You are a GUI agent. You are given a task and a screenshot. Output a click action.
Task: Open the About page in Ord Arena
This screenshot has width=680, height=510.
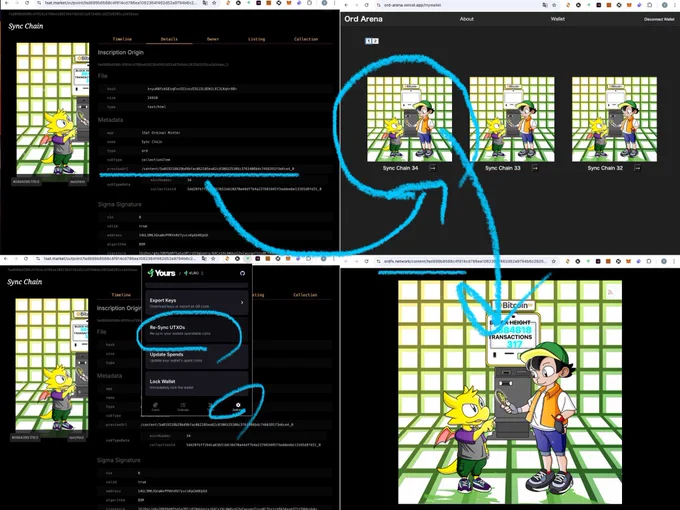point(467,19)
